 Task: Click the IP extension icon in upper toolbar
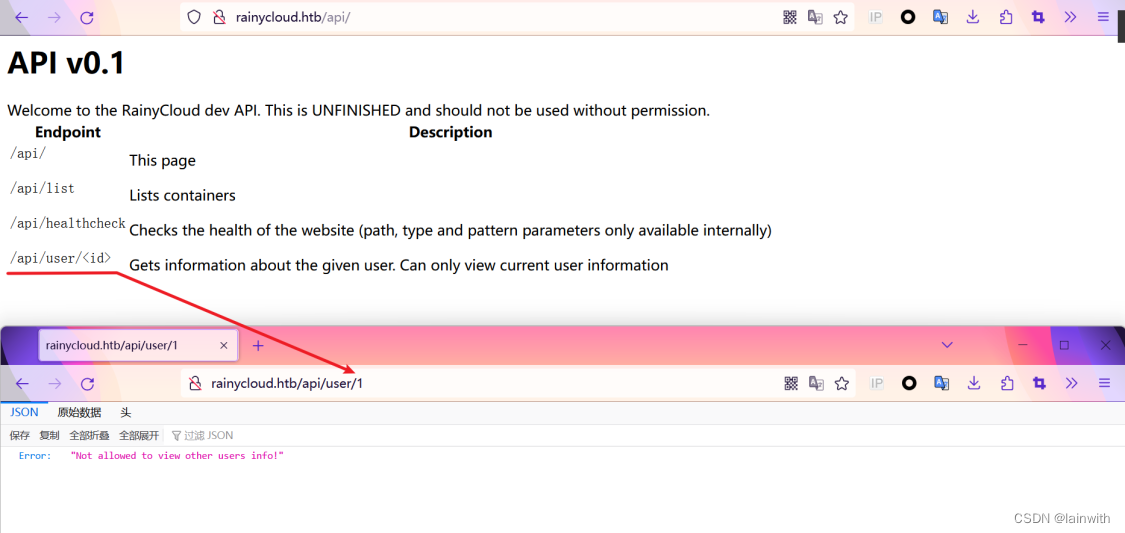click(875, 18)
